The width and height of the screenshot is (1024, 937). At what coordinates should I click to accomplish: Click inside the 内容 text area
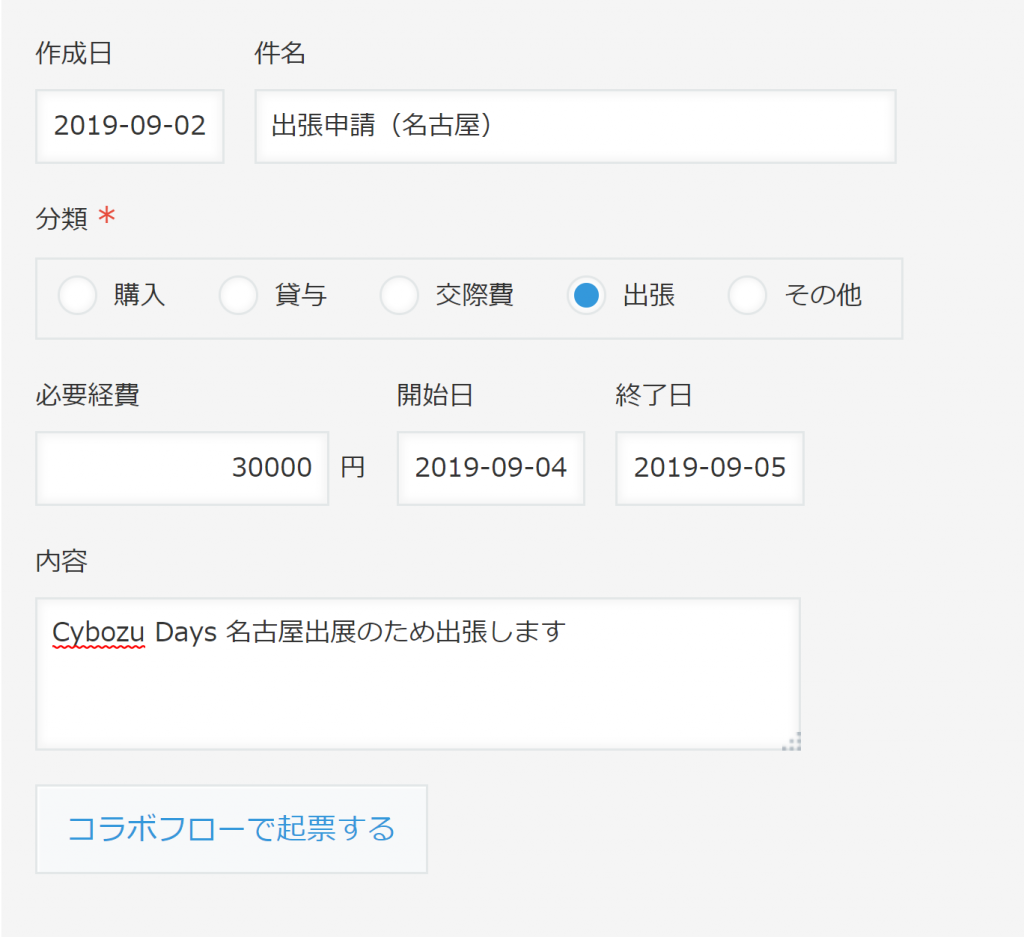[418, 674]
